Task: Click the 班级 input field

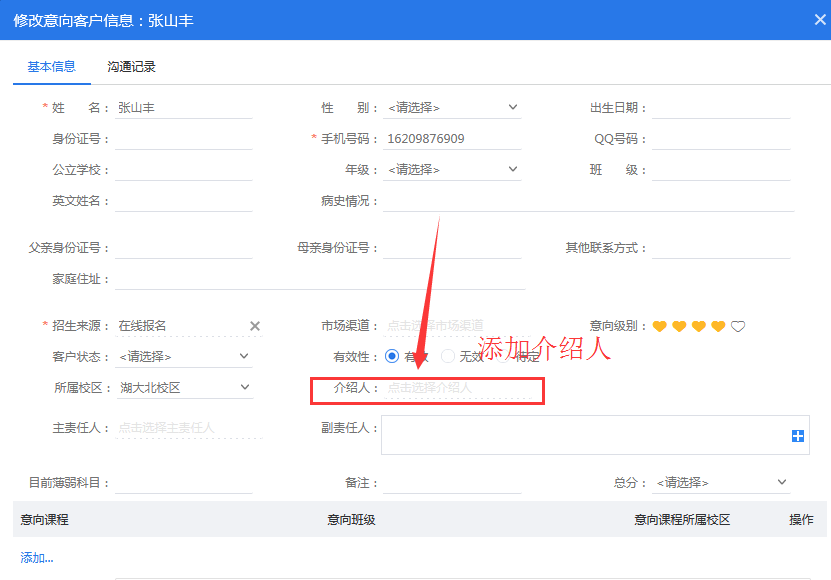Action: (x=721, y=170)
